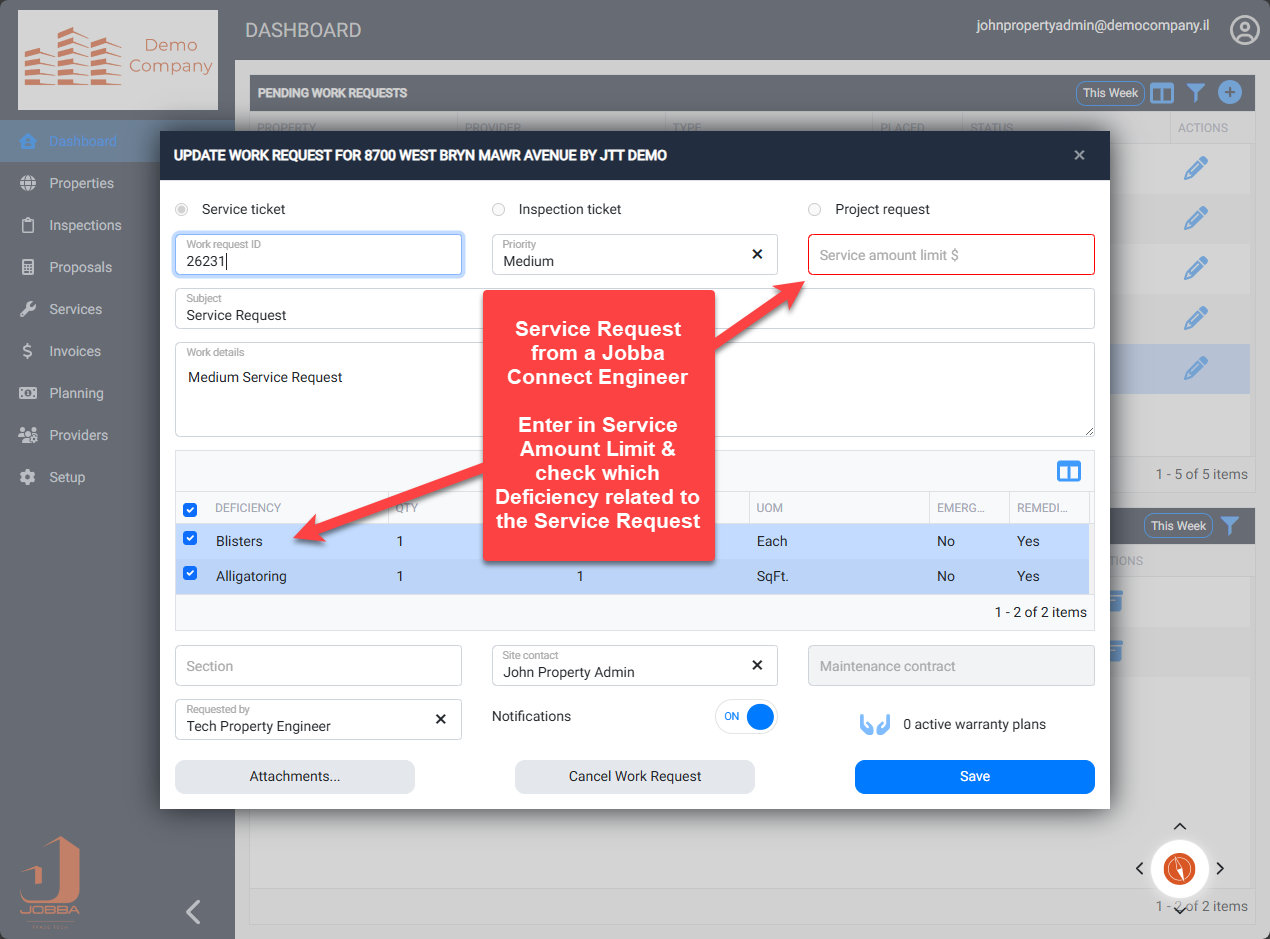1270x939 pixels.
Task: Select the Inspection ticket radio button
Action: (498, 210)
